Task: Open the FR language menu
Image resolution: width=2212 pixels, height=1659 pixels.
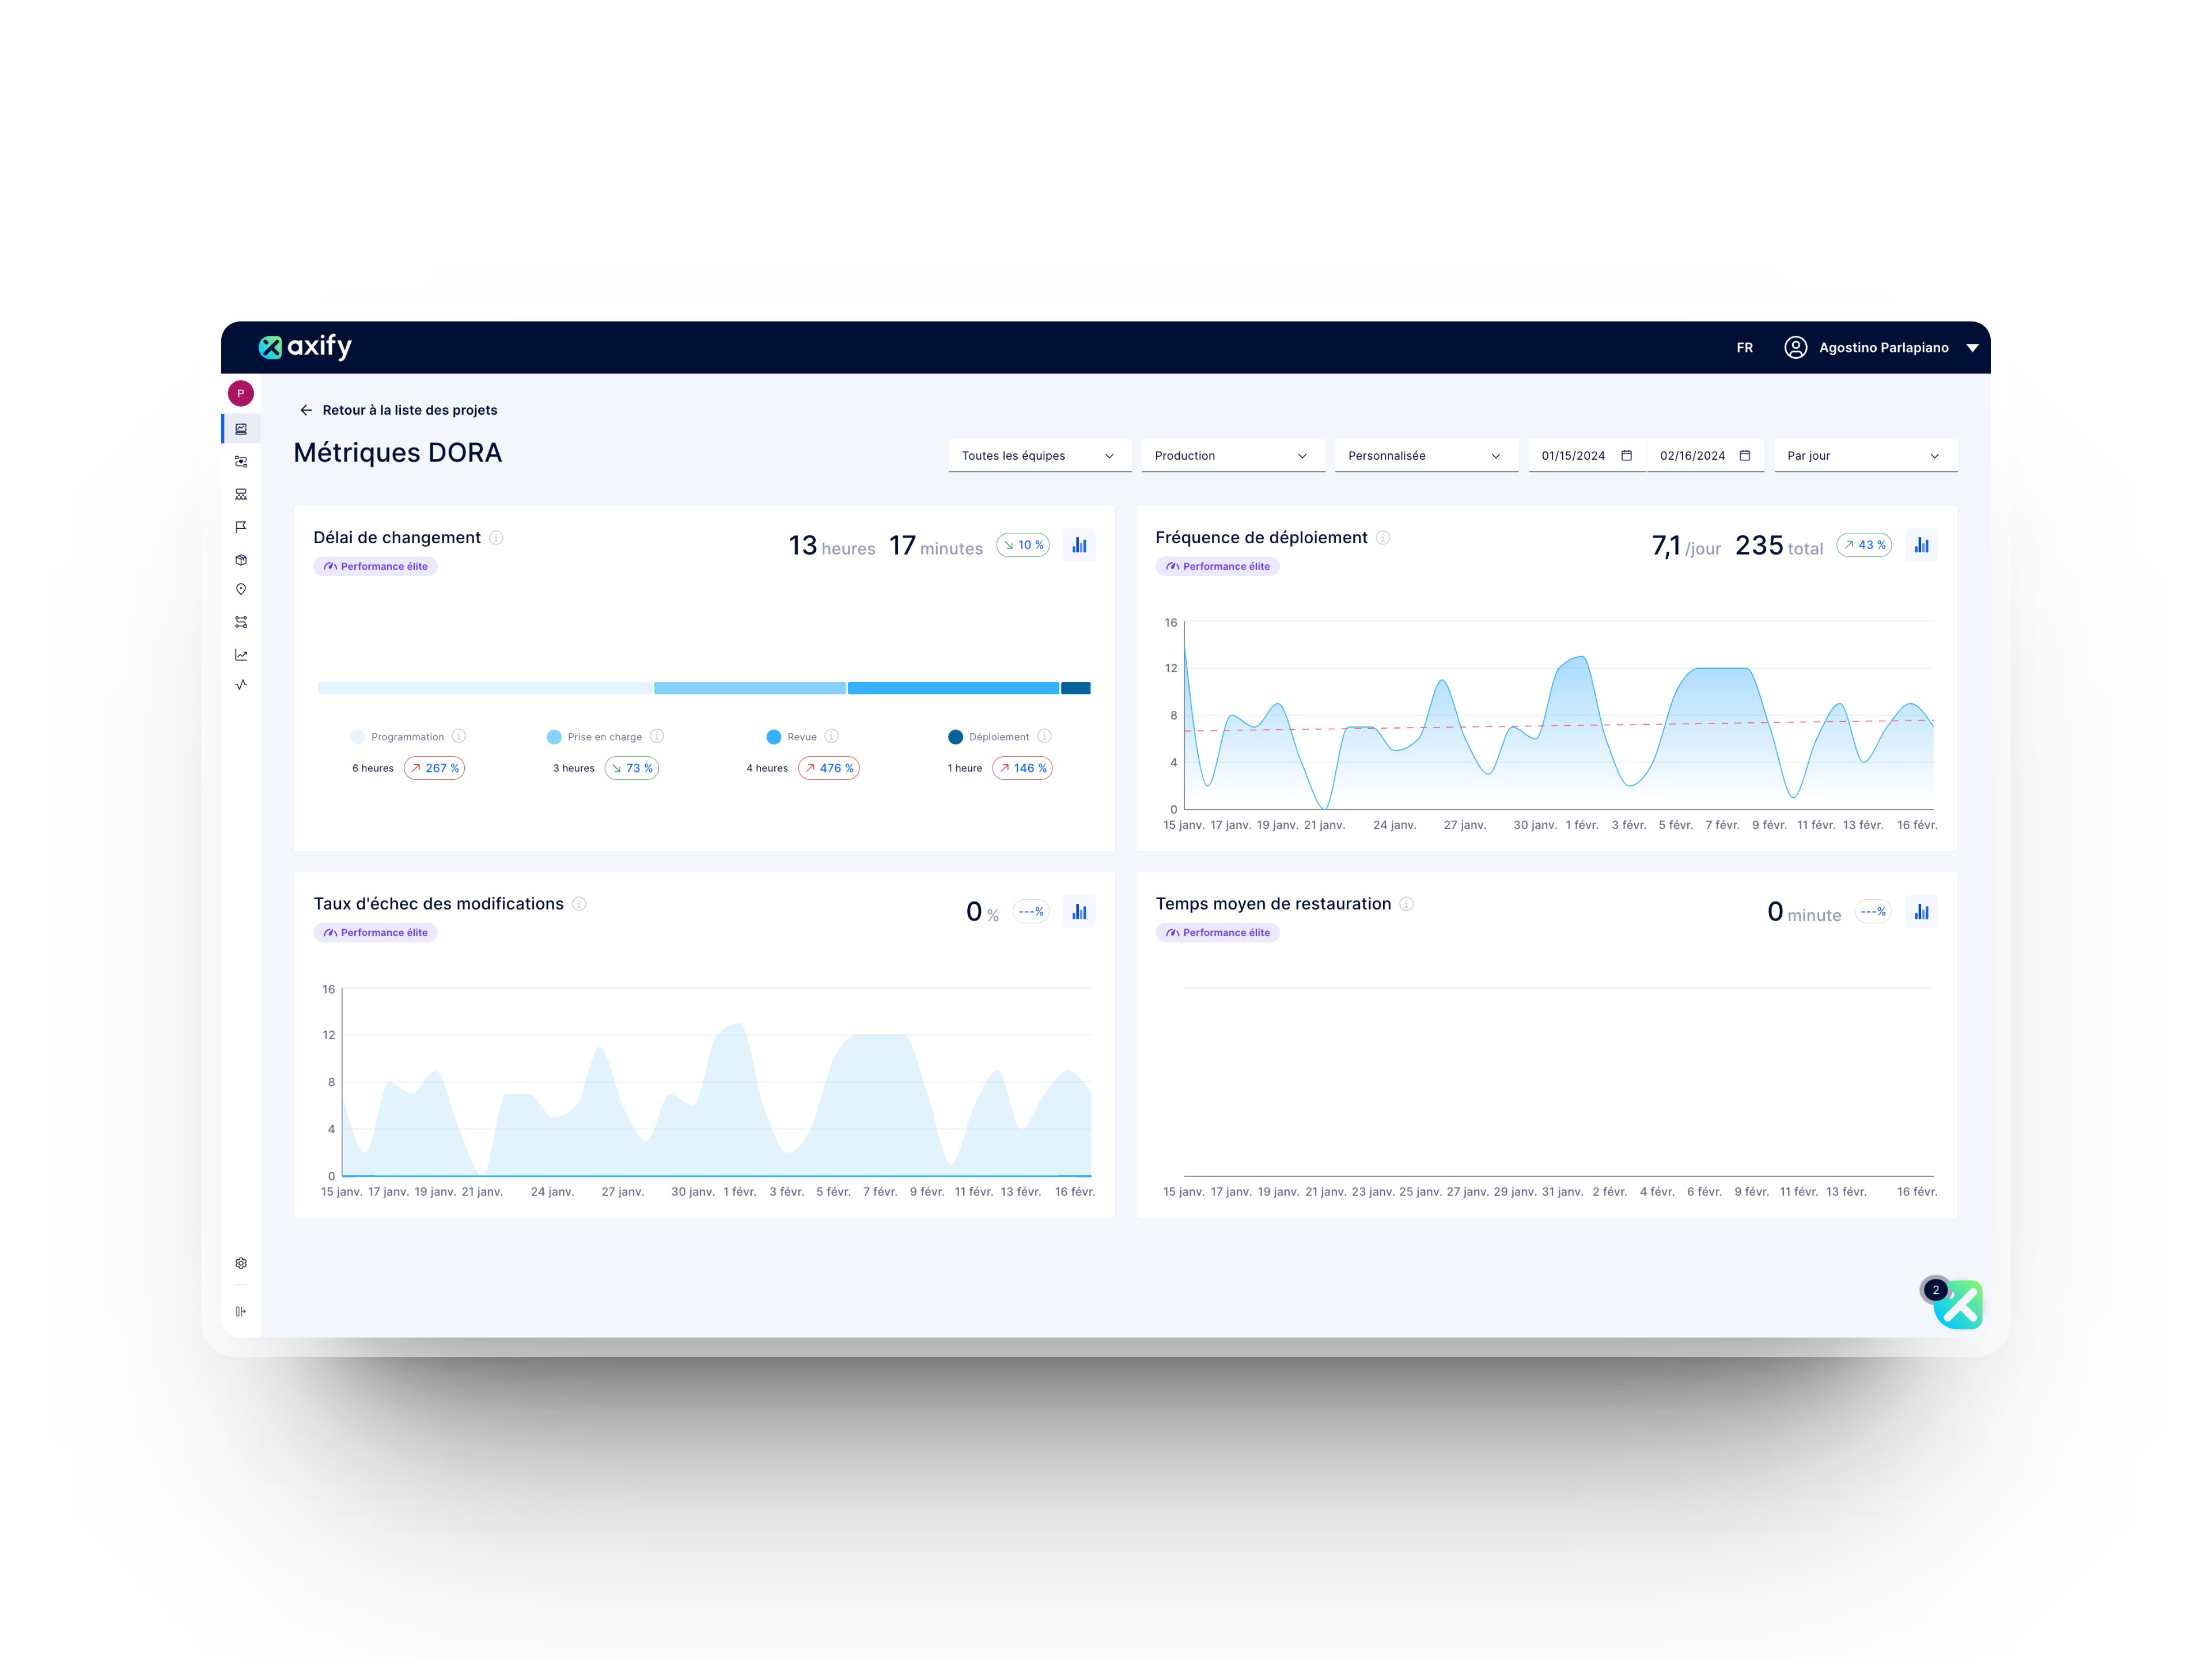Action: tap(1744, 347)
